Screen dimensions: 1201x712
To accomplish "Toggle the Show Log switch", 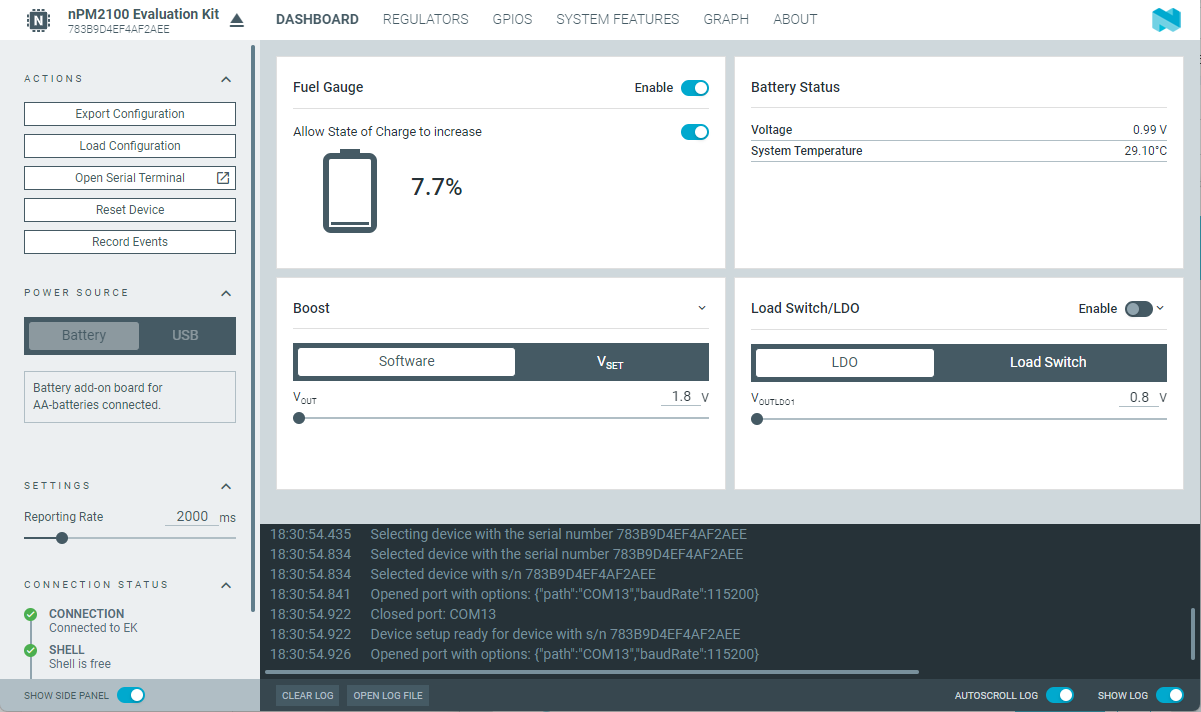I will click(1170, 695).
